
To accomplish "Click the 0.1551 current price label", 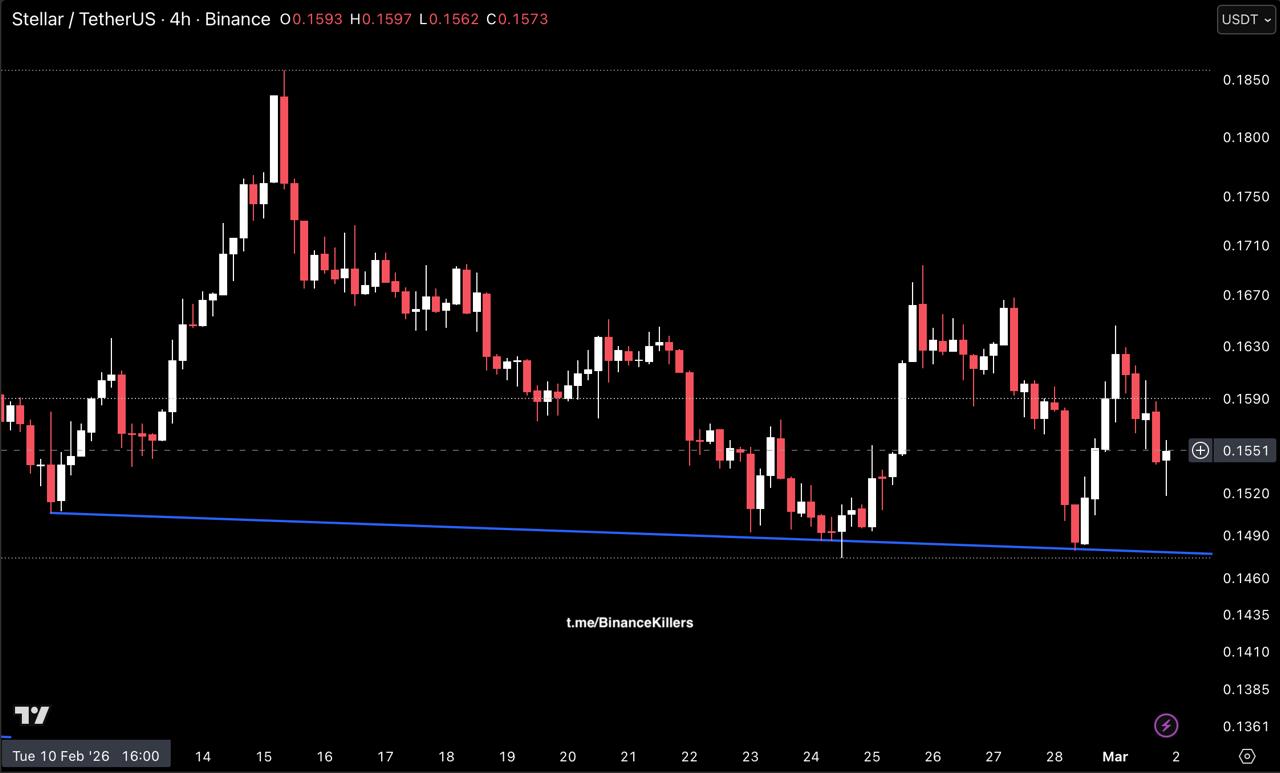I will point(1245,450).
